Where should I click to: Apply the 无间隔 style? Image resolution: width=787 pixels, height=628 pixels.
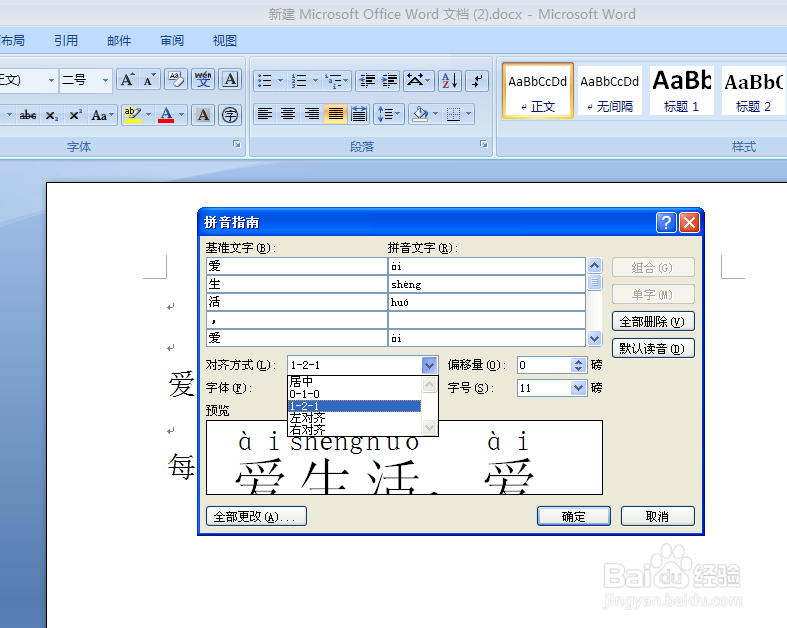610,91
